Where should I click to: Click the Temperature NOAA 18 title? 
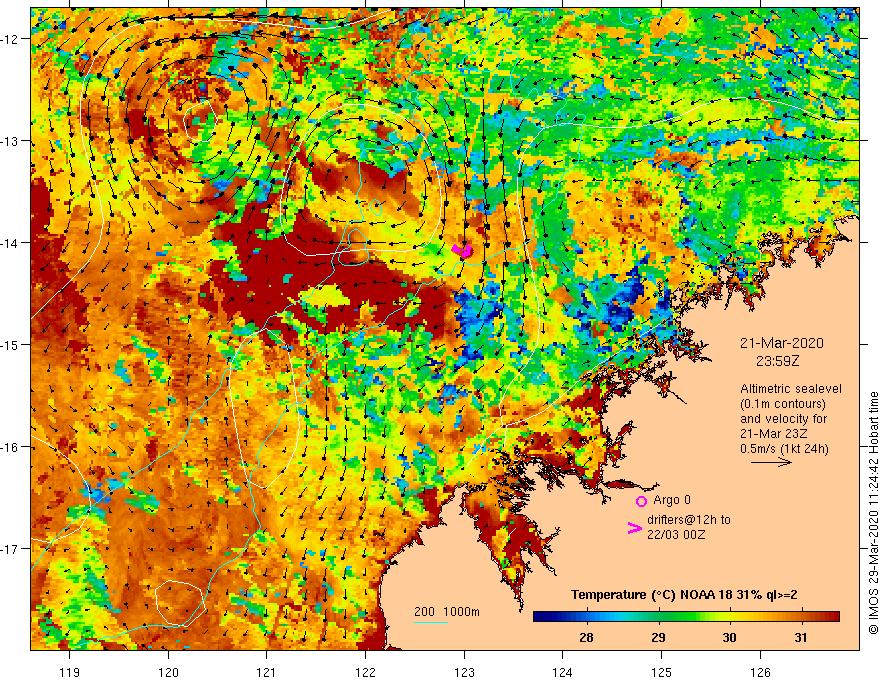(684, 595)
